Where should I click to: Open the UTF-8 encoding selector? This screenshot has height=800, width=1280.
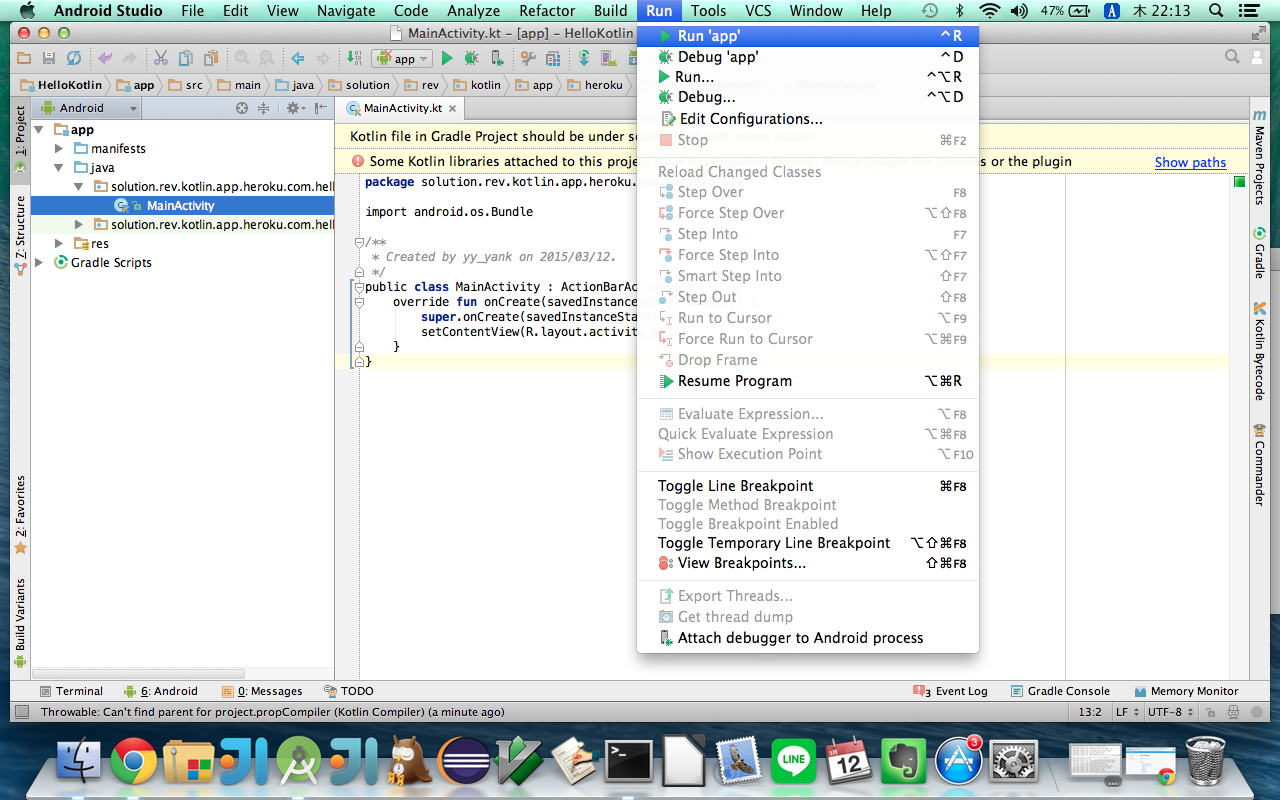pos(1171,713)
